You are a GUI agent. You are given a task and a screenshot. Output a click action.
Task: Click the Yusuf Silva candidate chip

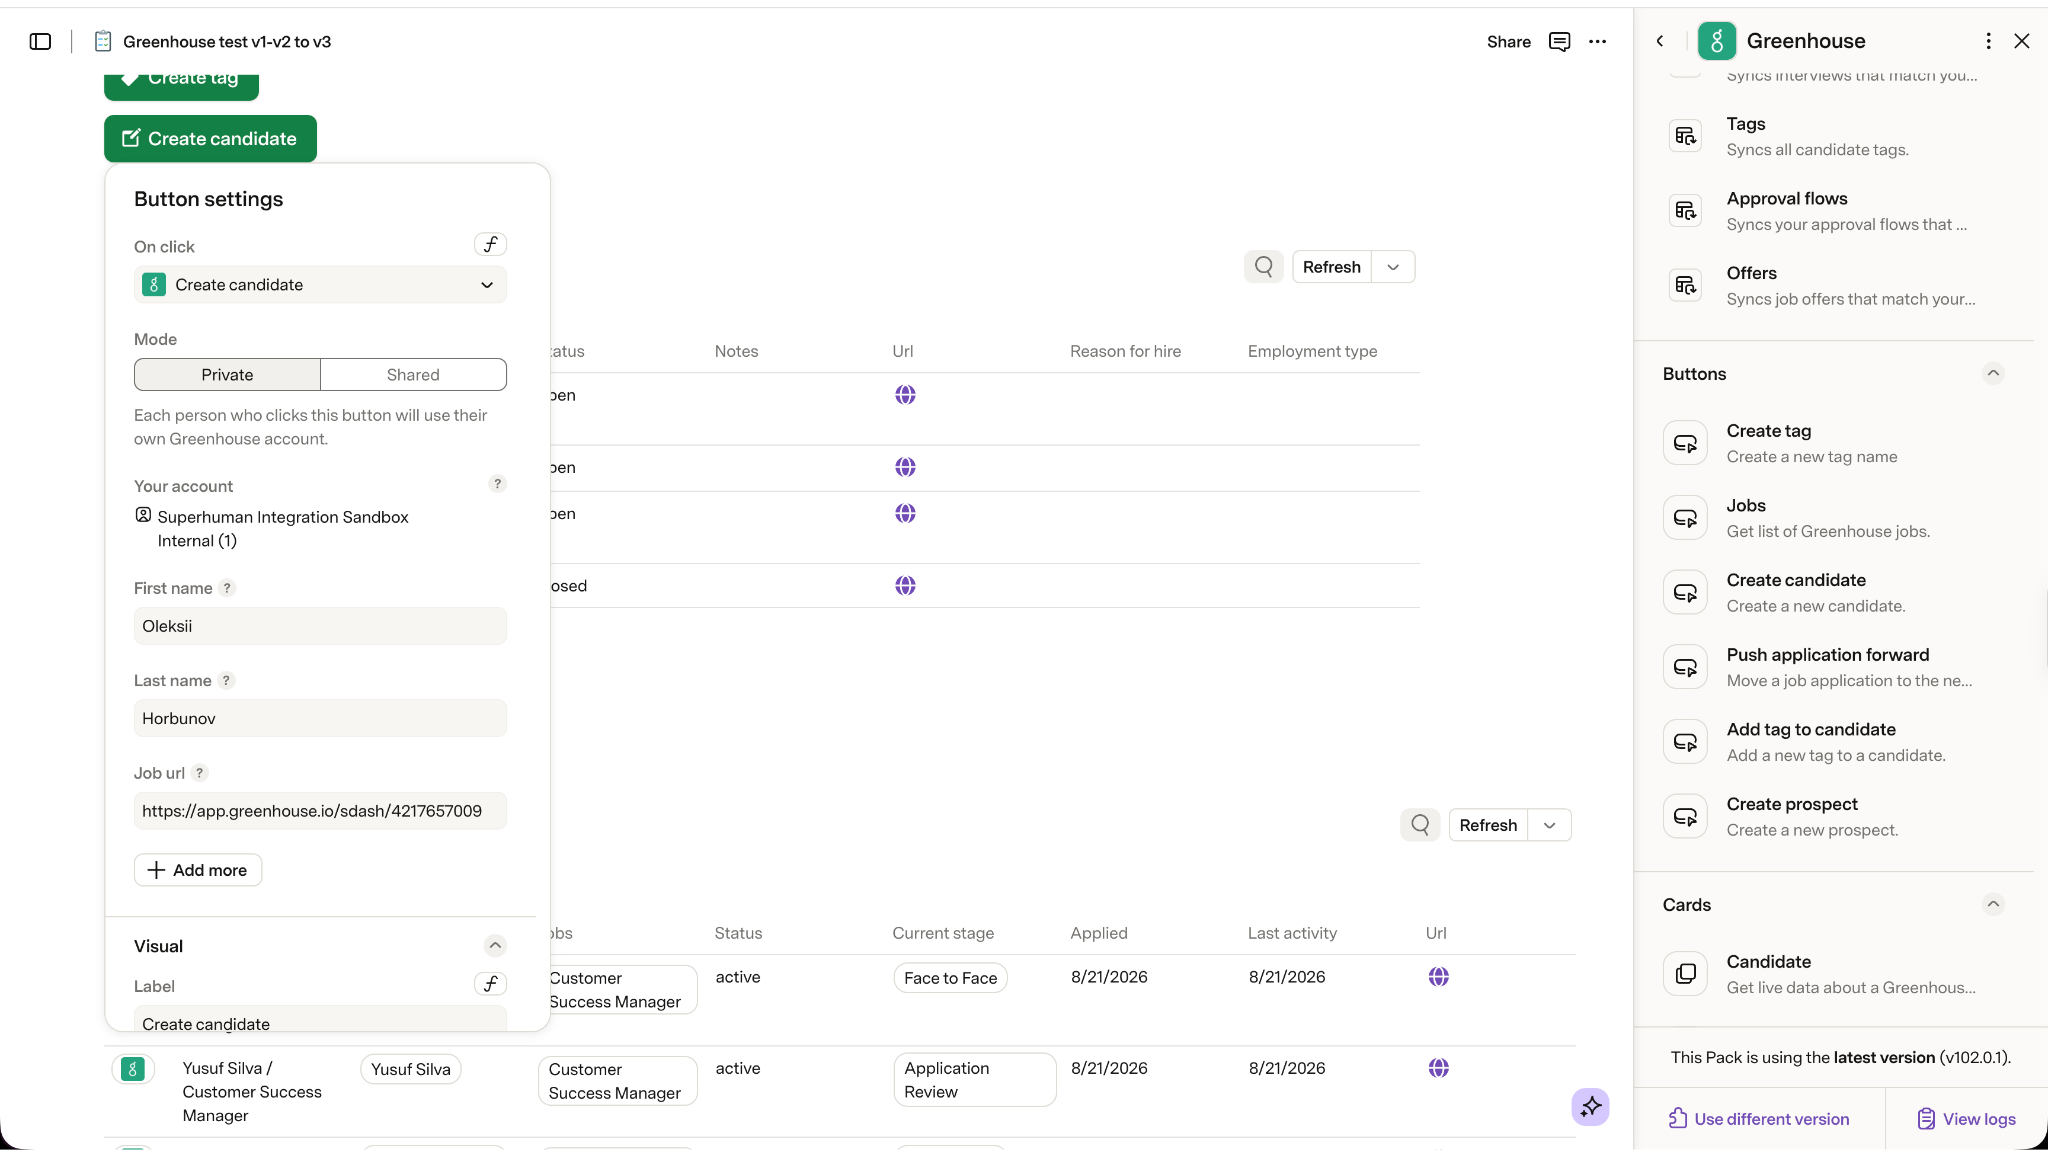410,1069
